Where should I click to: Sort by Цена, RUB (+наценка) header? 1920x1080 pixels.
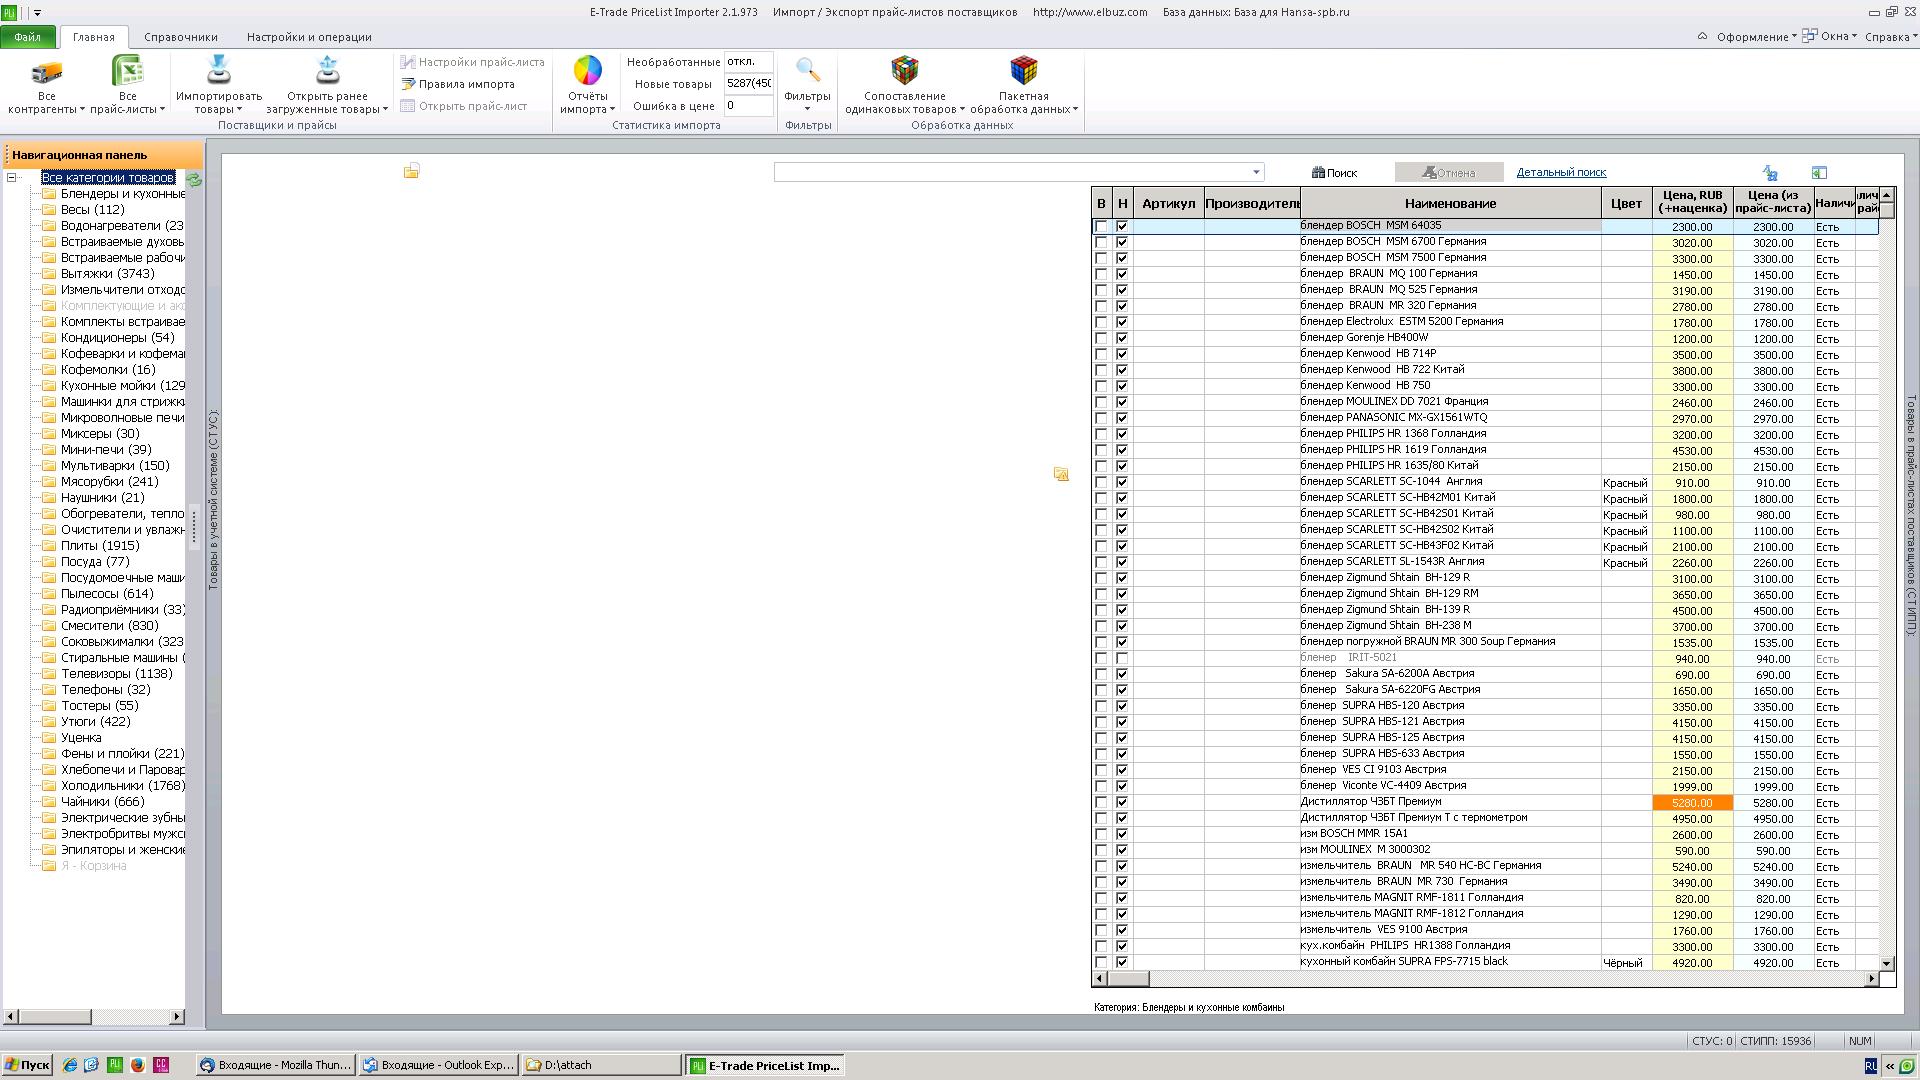[x=1692, y=203]
